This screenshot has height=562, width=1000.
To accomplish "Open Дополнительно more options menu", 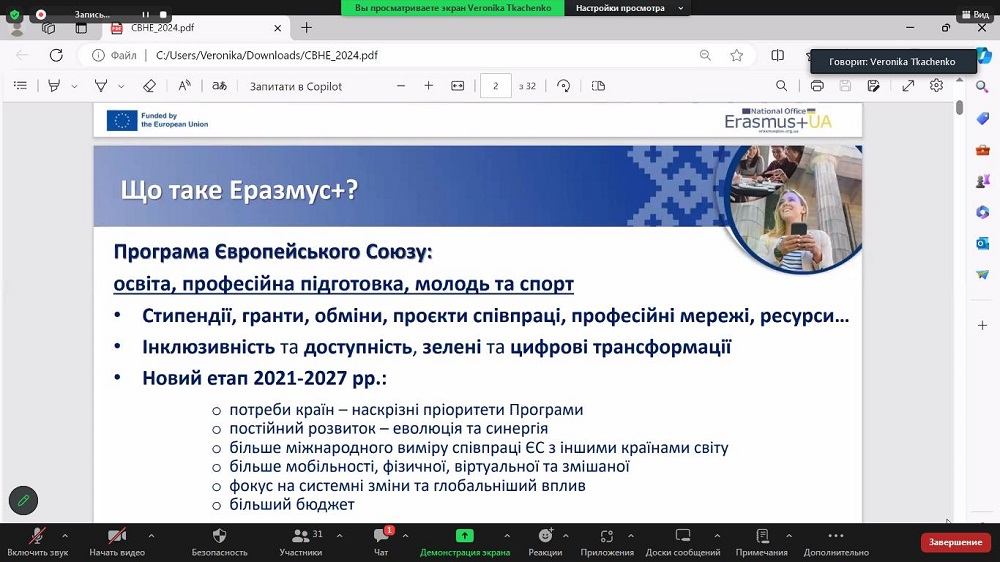I will pos(835,536).
